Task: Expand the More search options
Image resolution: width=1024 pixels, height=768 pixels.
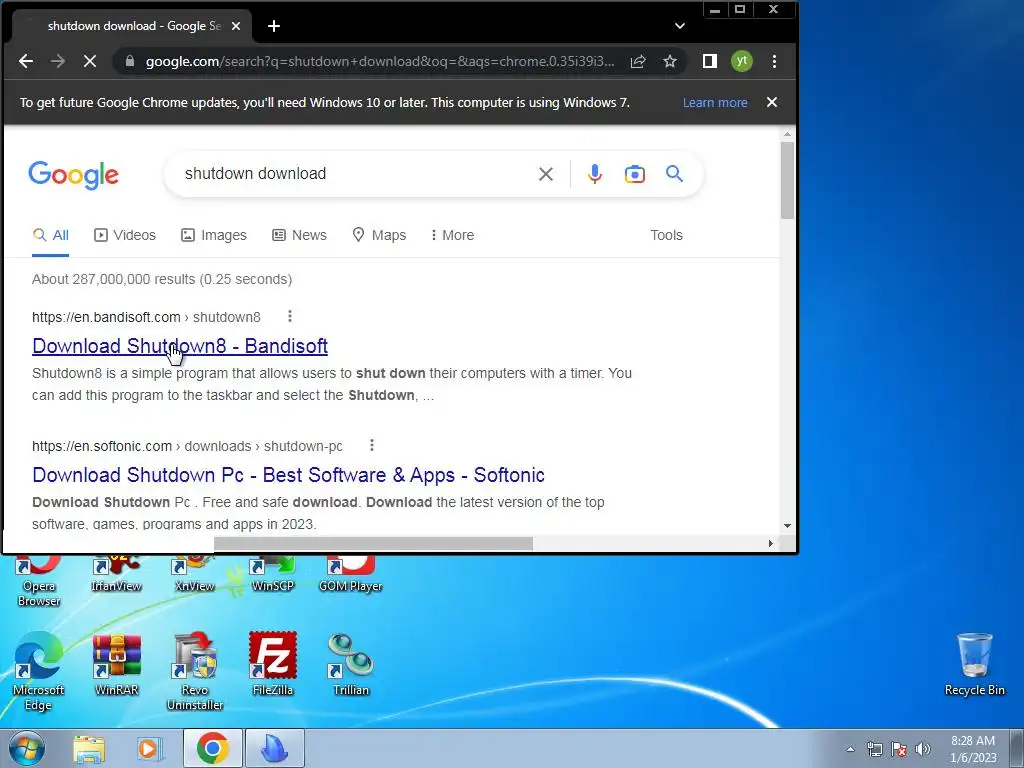Action: pyautogui.click(x=453, y=235)
